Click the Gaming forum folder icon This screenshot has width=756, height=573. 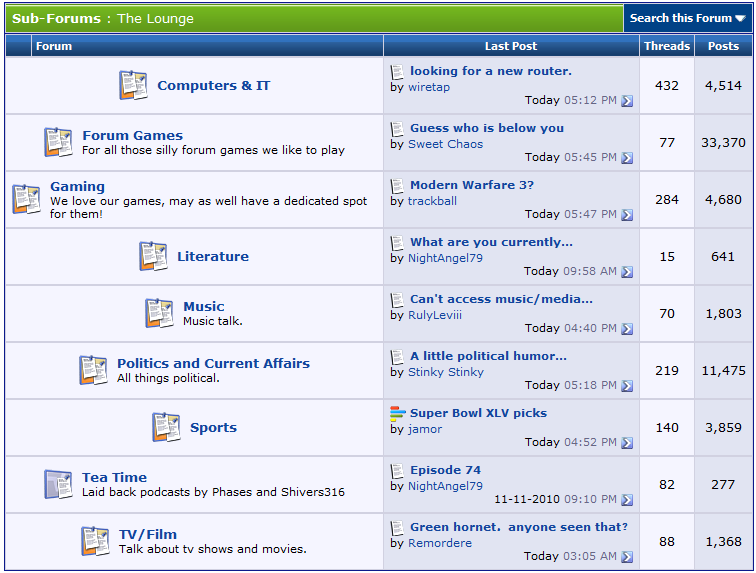[26, 199]
